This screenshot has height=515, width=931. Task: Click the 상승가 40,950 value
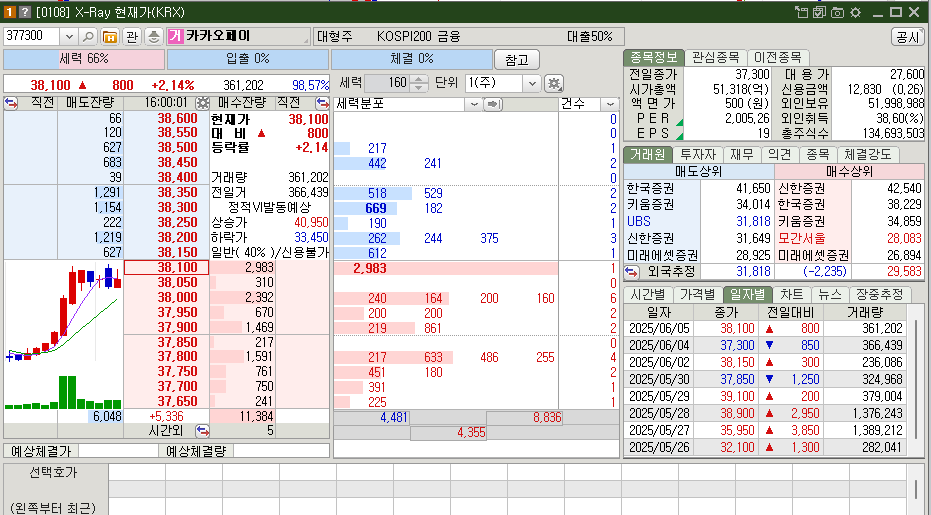[311, 223]
